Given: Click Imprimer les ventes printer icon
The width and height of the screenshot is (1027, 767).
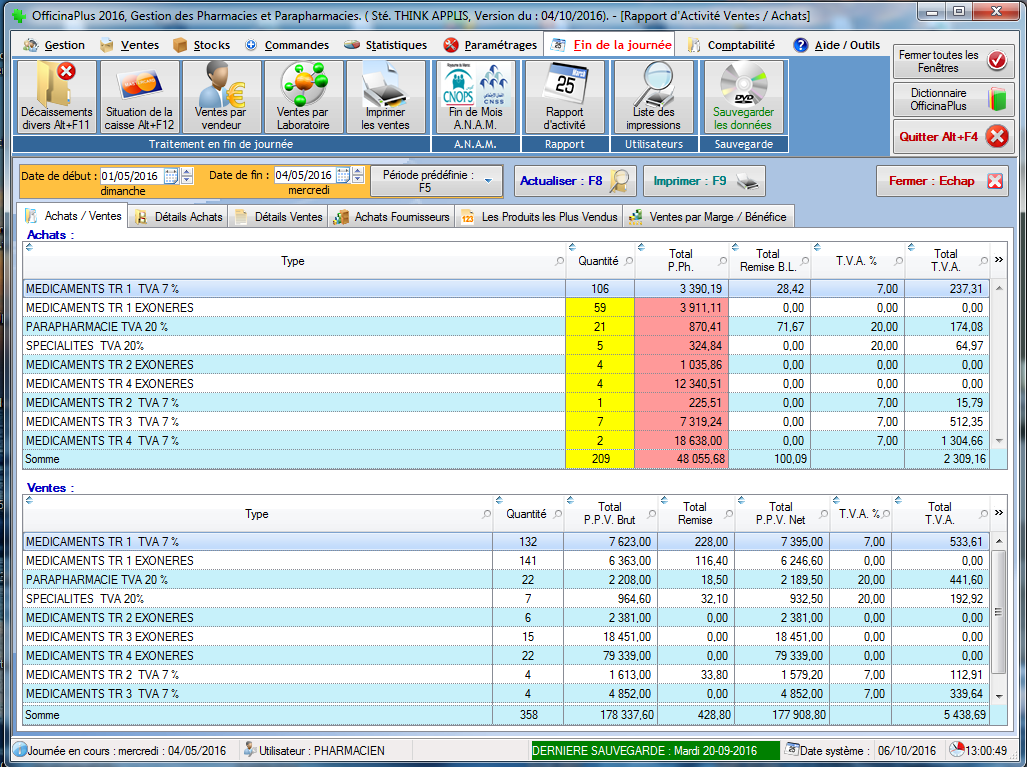Looking at the screenshot, I should [x=385, y=96].
